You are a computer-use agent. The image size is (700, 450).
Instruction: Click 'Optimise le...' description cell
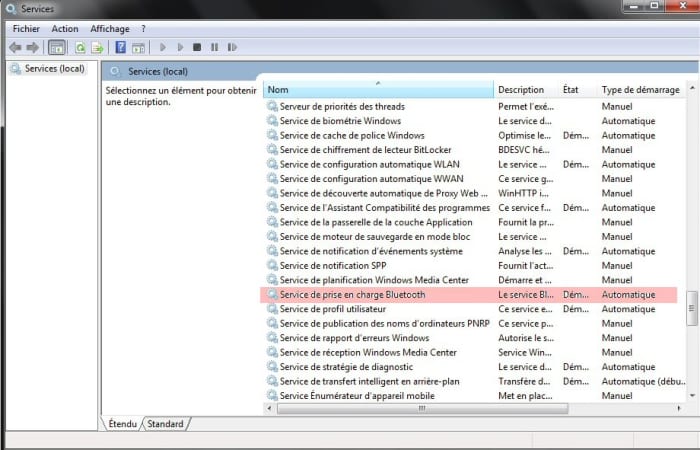click(524, 135)
